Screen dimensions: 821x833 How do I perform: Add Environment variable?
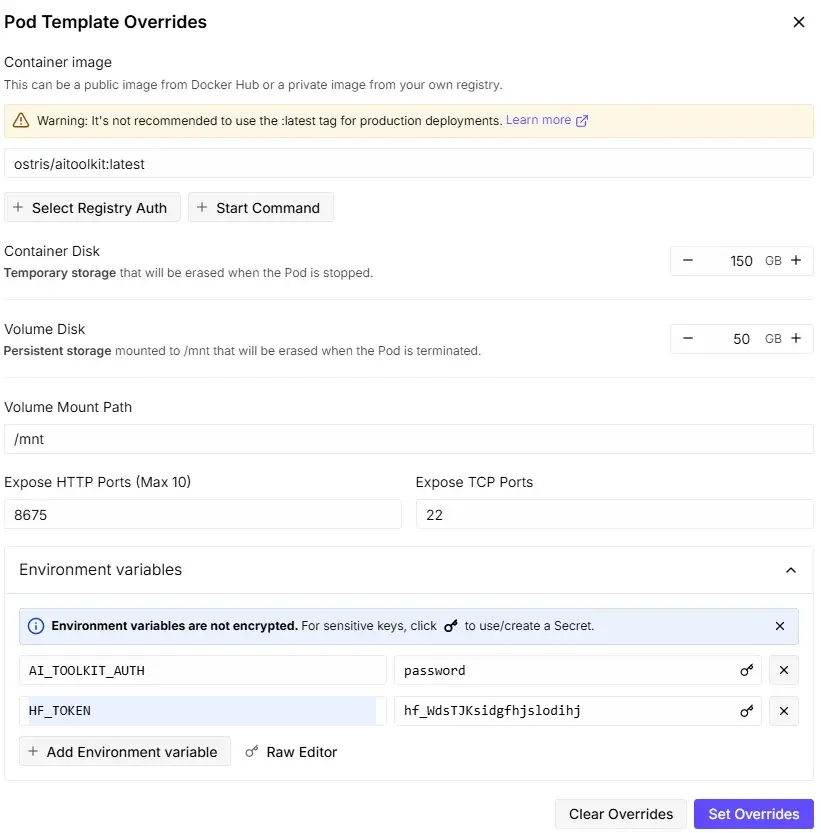coord(125,752)
